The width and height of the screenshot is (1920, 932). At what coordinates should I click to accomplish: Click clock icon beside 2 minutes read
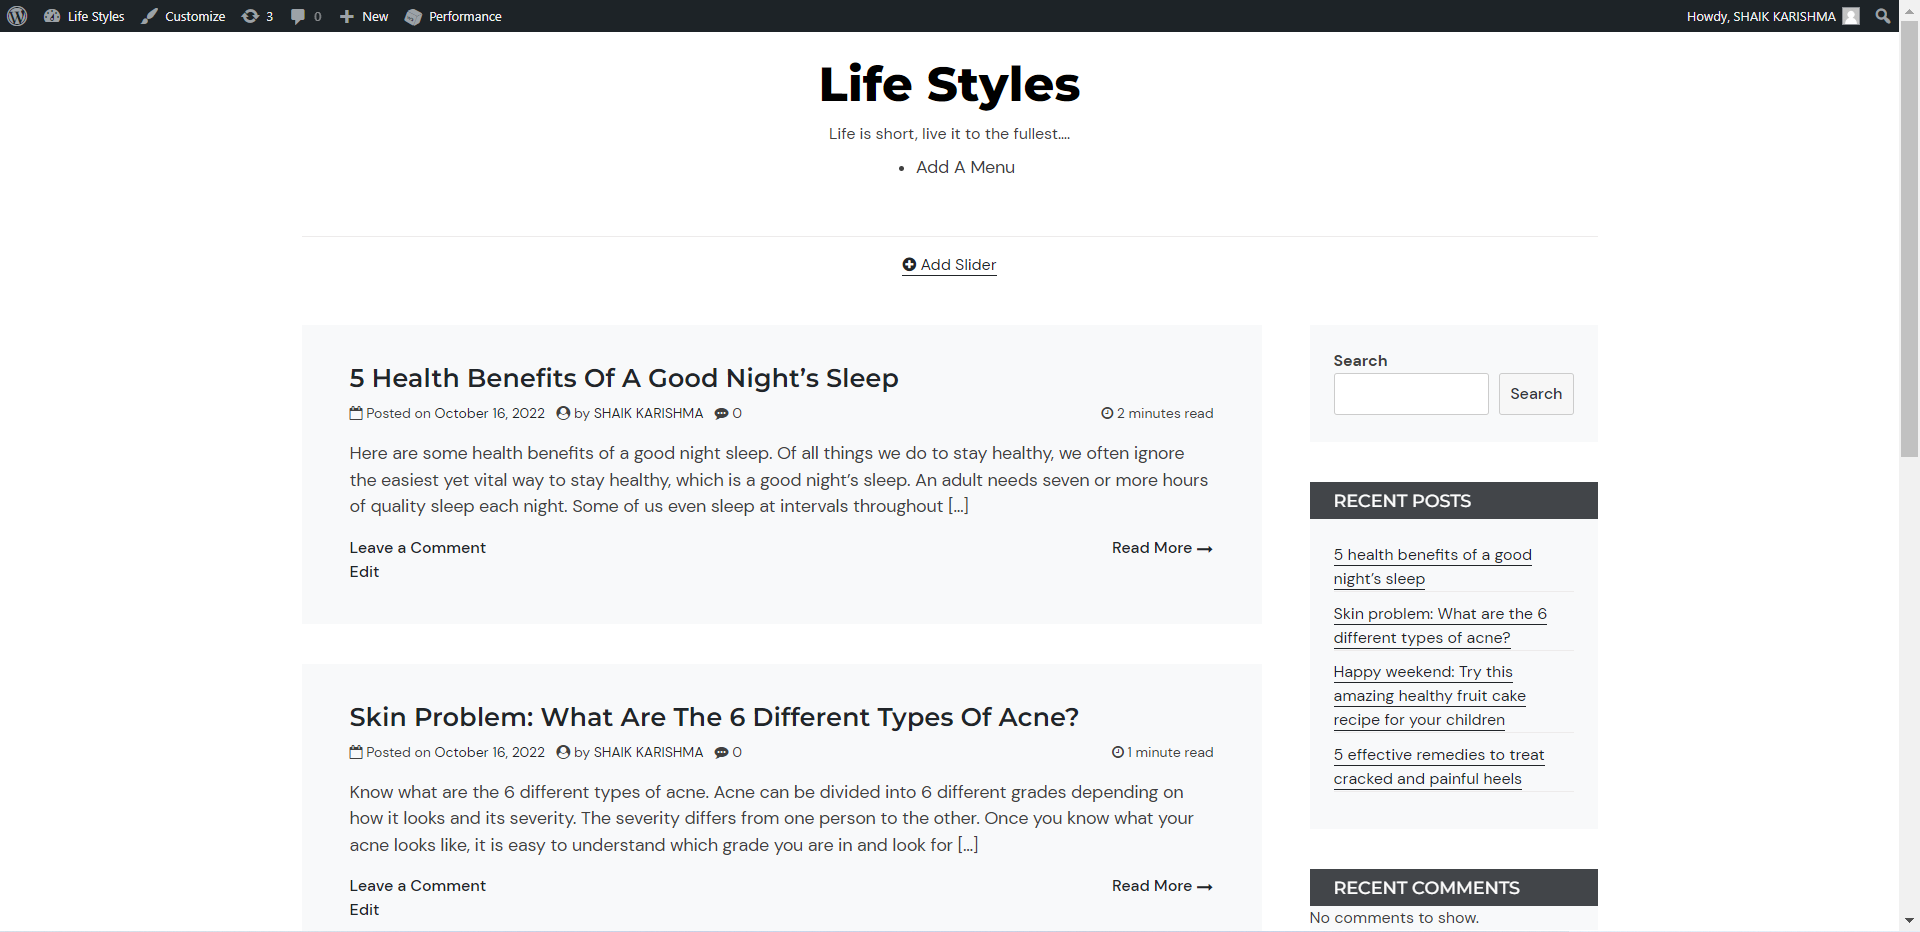click(1107, 413)
